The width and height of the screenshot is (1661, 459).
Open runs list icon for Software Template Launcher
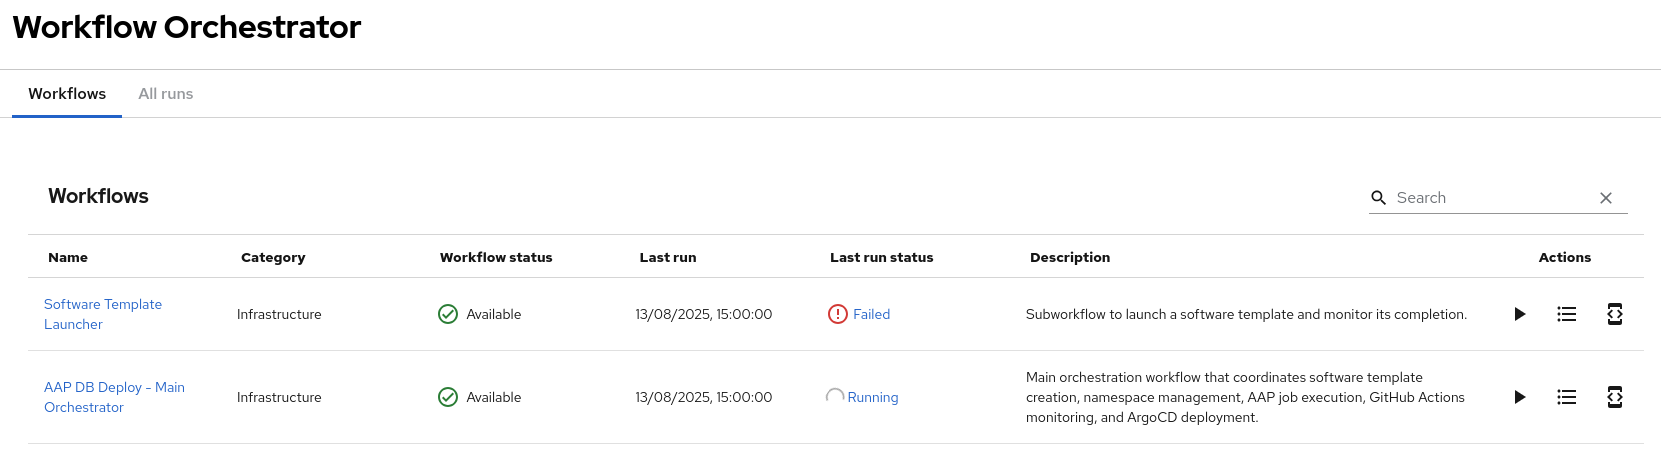(1567, 314)
